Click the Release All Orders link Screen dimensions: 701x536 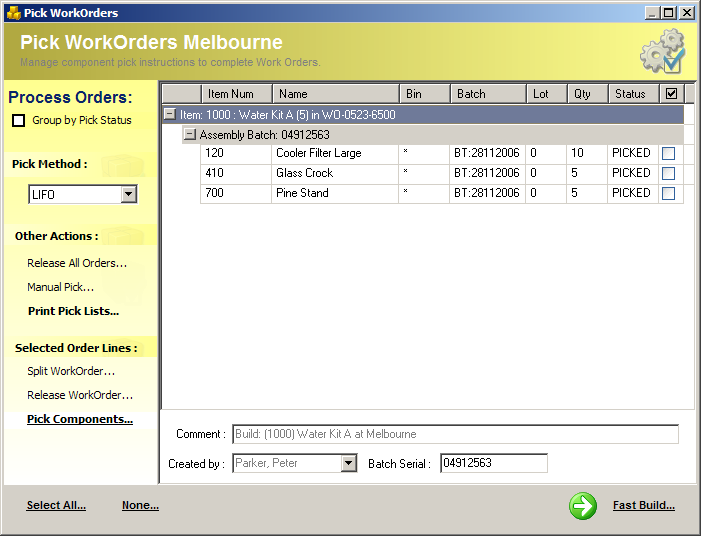(x=77, y=264)
